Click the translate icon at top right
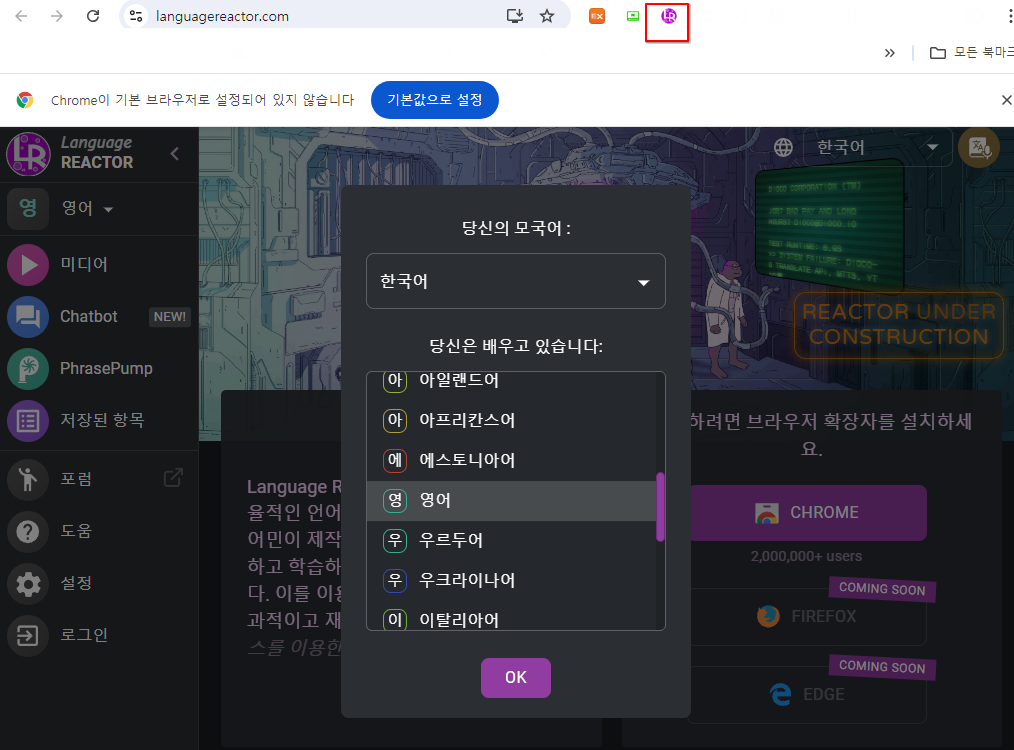 (978, 147)
